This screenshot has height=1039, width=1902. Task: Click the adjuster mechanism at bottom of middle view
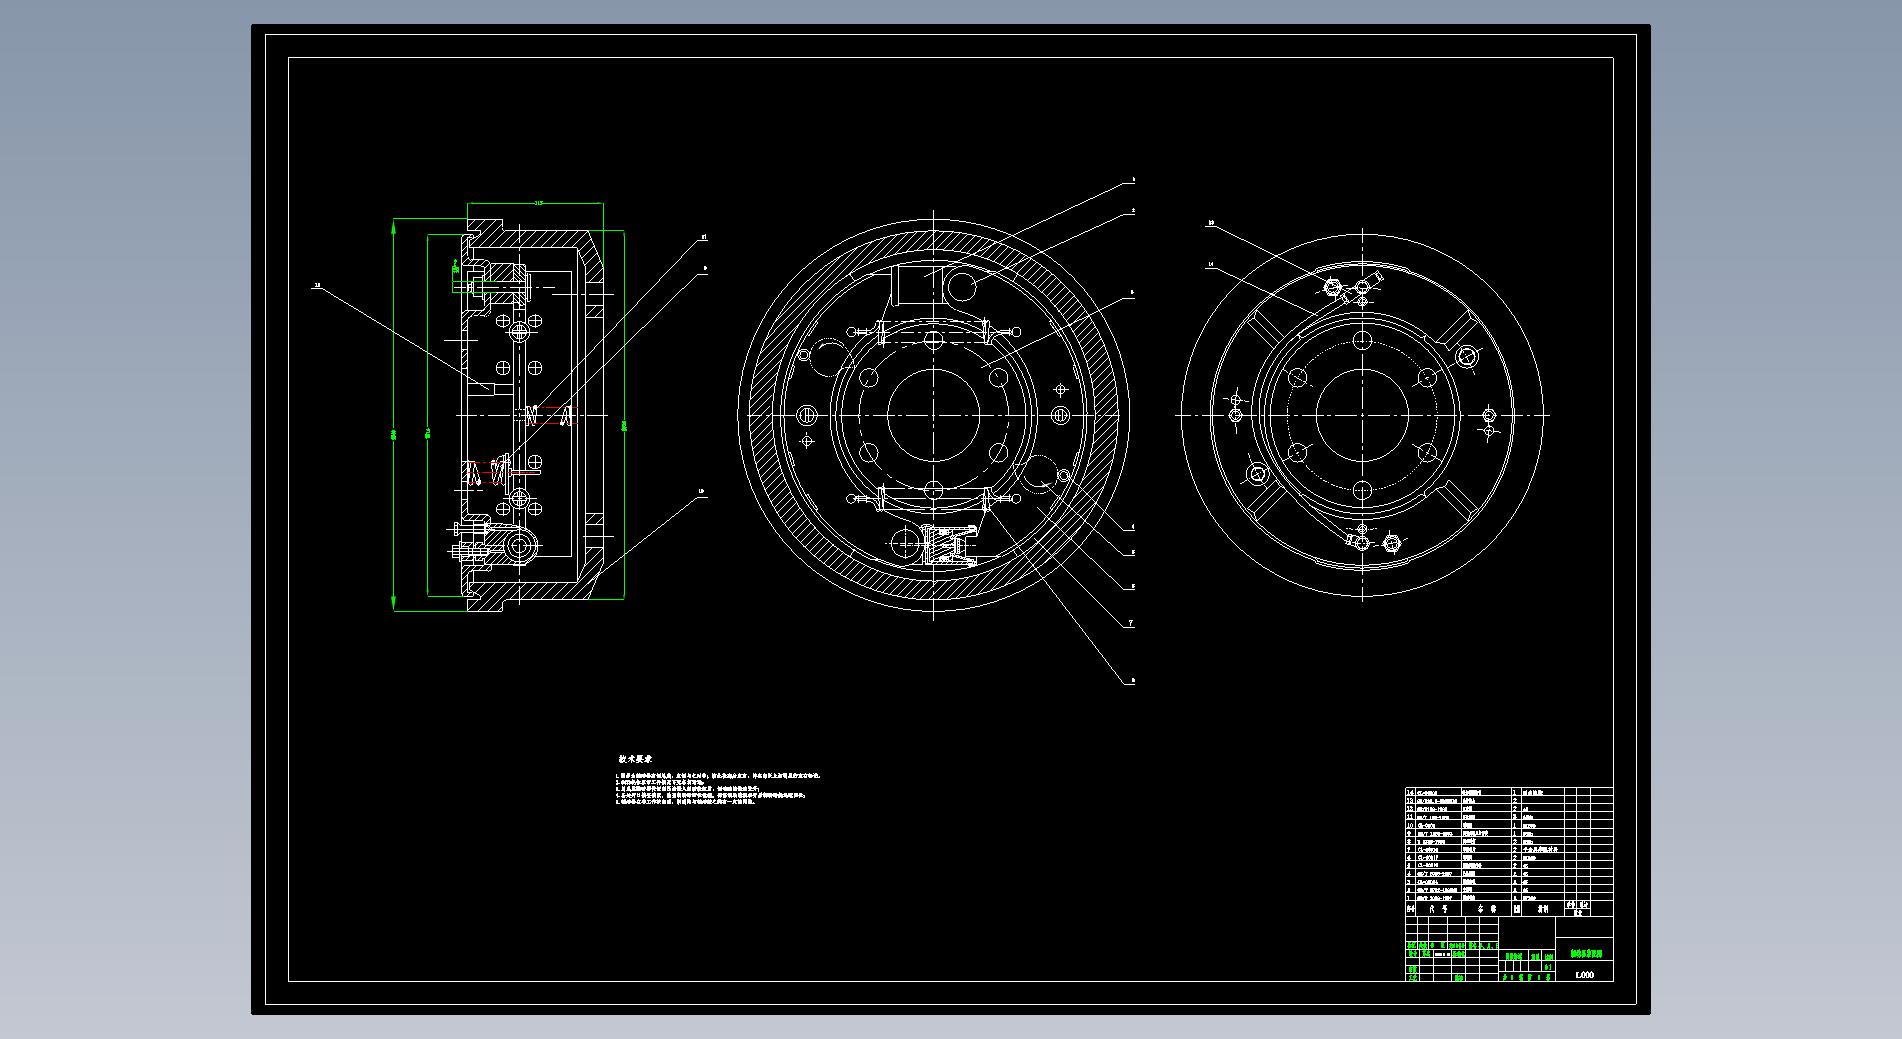pyautogui.click(x=948, y=546)
